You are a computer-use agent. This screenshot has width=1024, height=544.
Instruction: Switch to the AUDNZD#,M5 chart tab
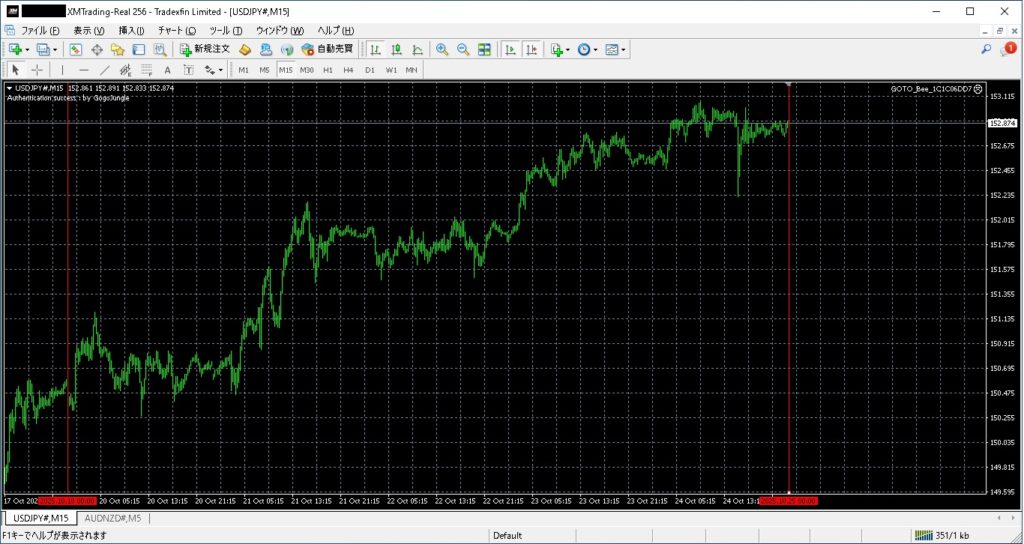click(x=111, y=518)
